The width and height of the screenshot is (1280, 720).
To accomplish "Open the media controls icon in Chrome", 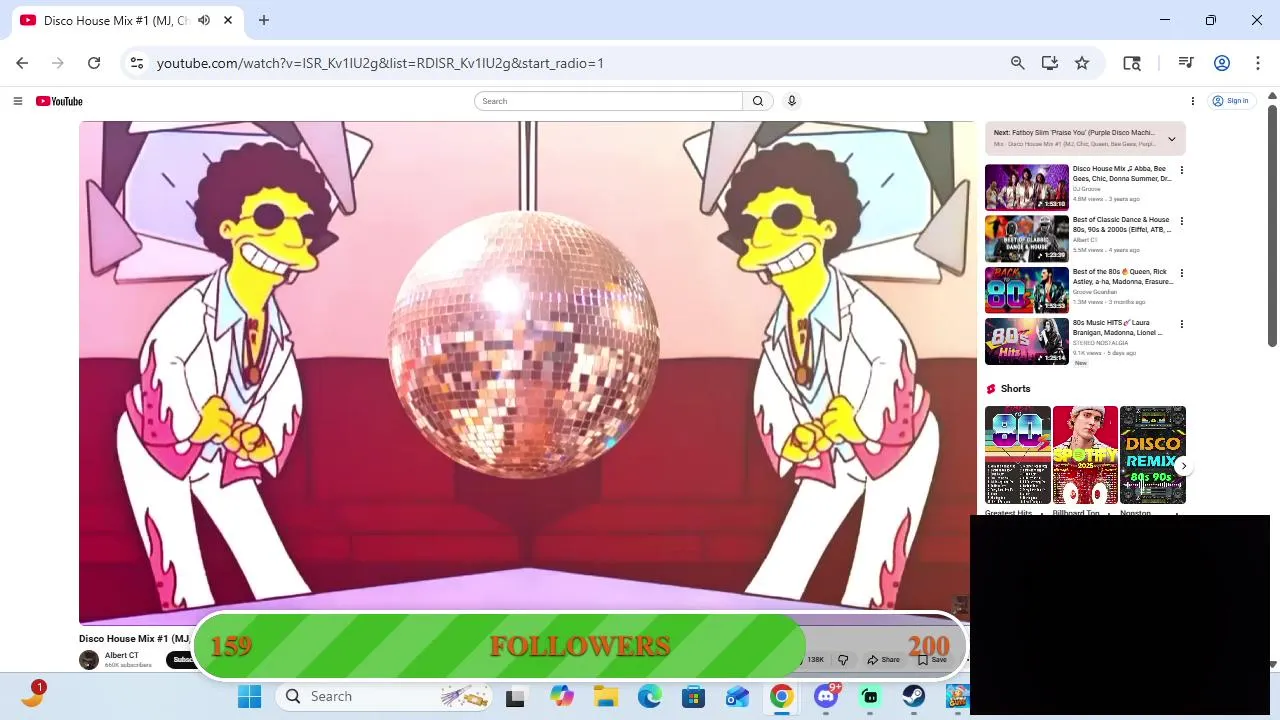I will (x=1186, y=63).
